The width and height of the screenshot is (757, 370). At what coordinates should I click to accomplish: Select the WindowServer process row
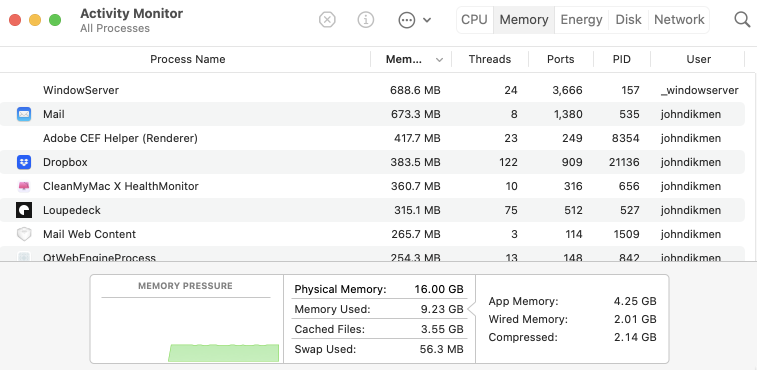tap(372, 90)
